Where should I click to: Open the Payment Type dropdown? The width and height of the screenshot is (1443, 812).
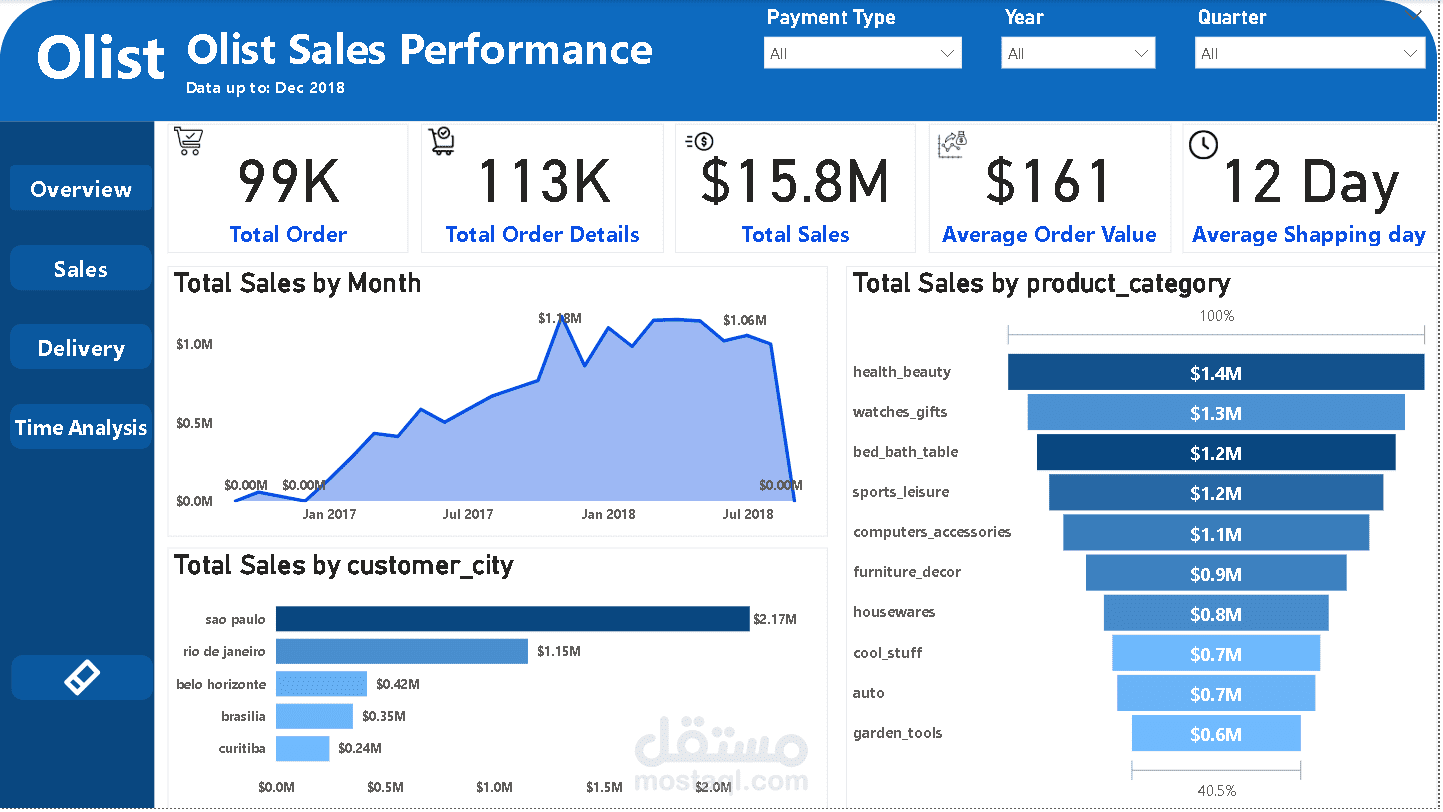tap(862, 54)
